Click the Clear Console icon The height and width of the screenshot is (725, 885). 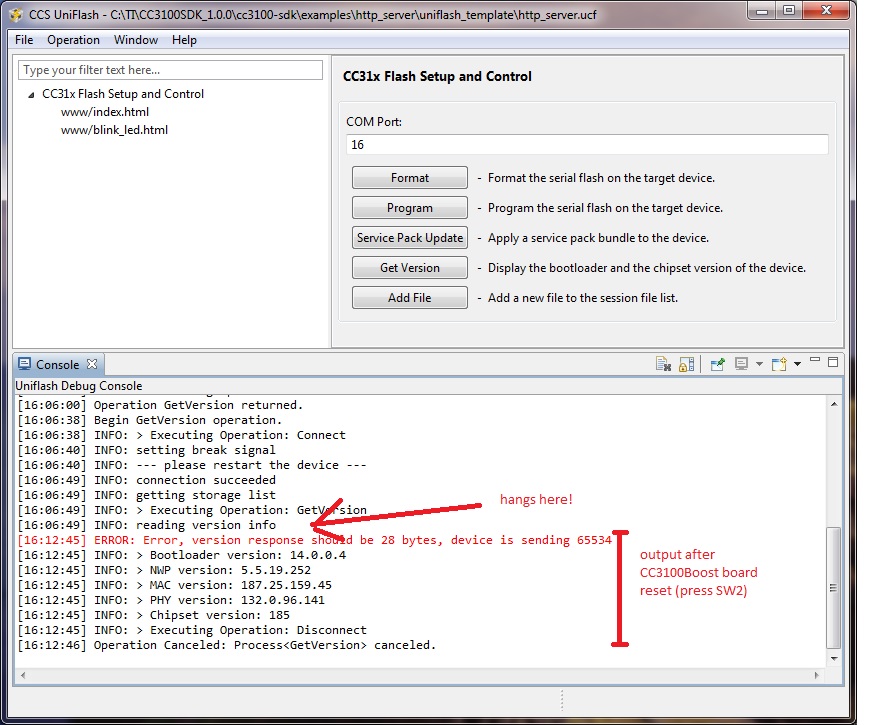point(663,364)
